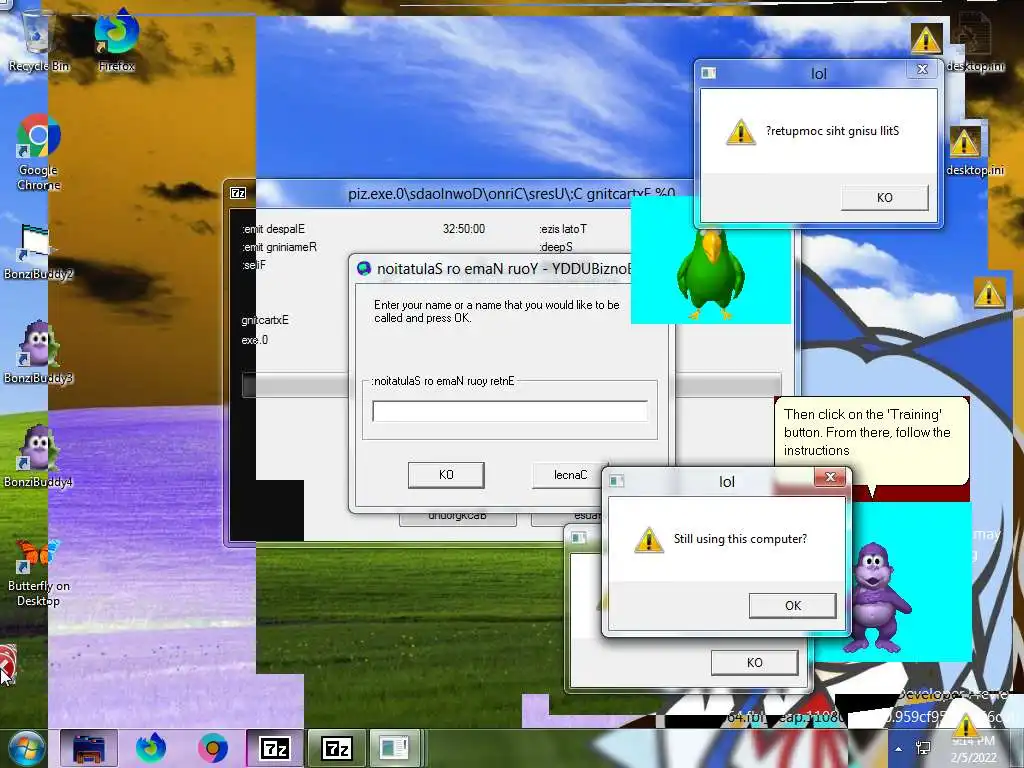Image resolution: width=1024 pixels, height=768 pixels.
Task: Select the lol dialog taskbar button
Action: pos(394,748)
